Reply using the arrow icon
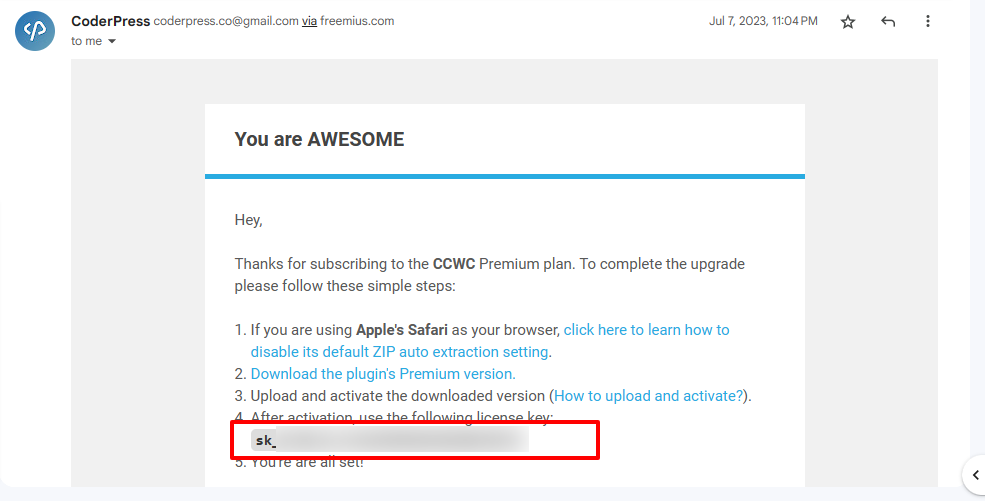Image resolution: width=985 pixels, height=501 pixels. click(888, 22)
